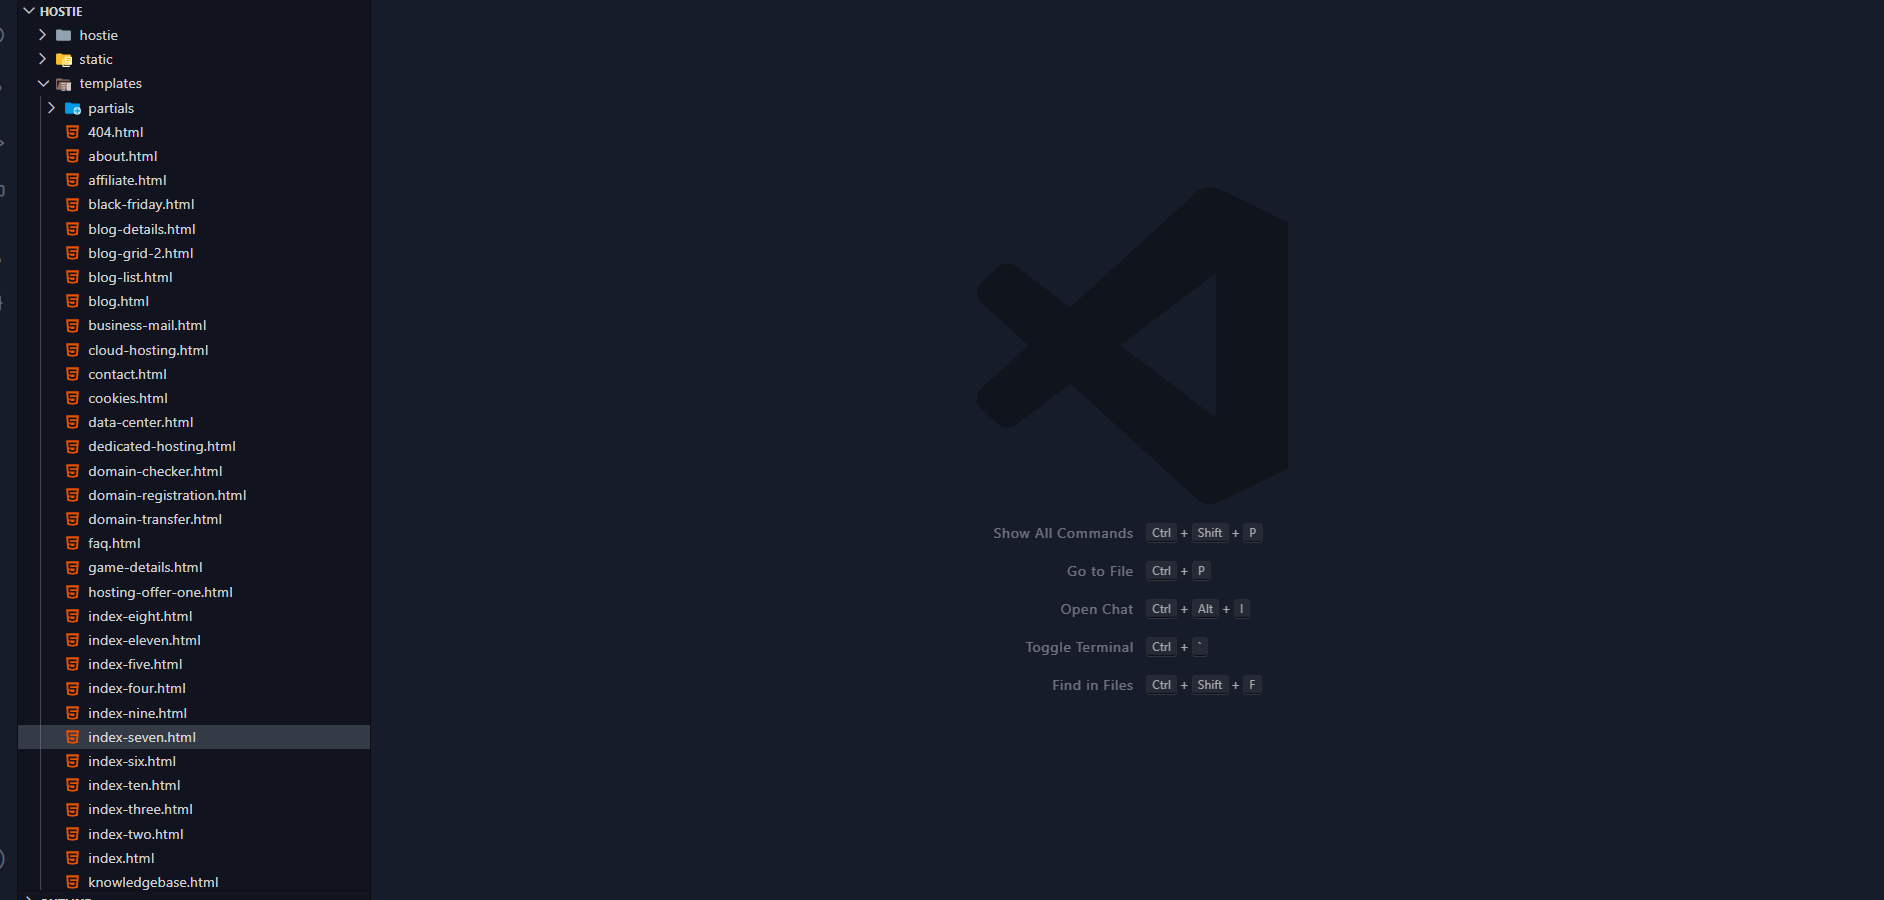Viewport: 1884px width, 900px height.
Task: Click the HTML5 icon next to index.html
Action: [x=73, y=858]
